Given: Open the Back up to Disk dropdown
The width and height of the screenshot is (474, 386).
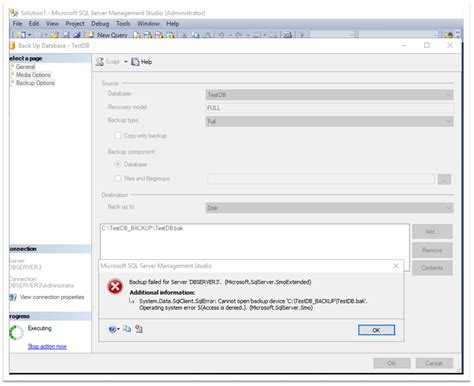Looking at the screenshot, I should [x=329, y=208].
